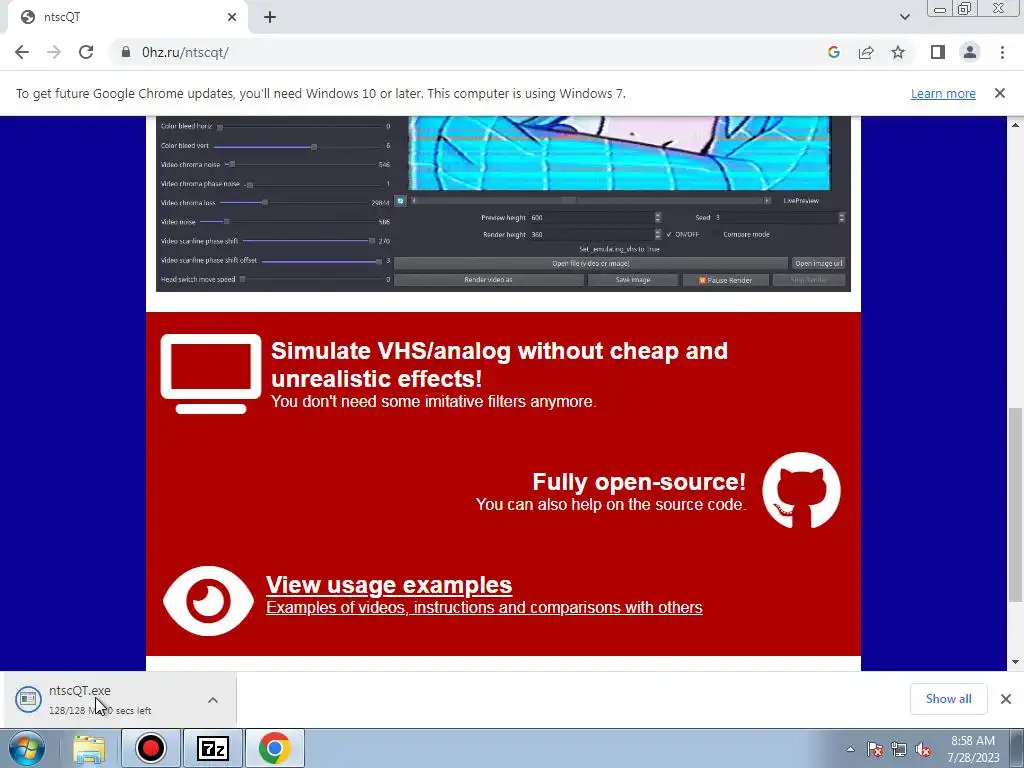
Task: Click the monitor icon beside Simulate VHS
Action: [x=210, y=374]
